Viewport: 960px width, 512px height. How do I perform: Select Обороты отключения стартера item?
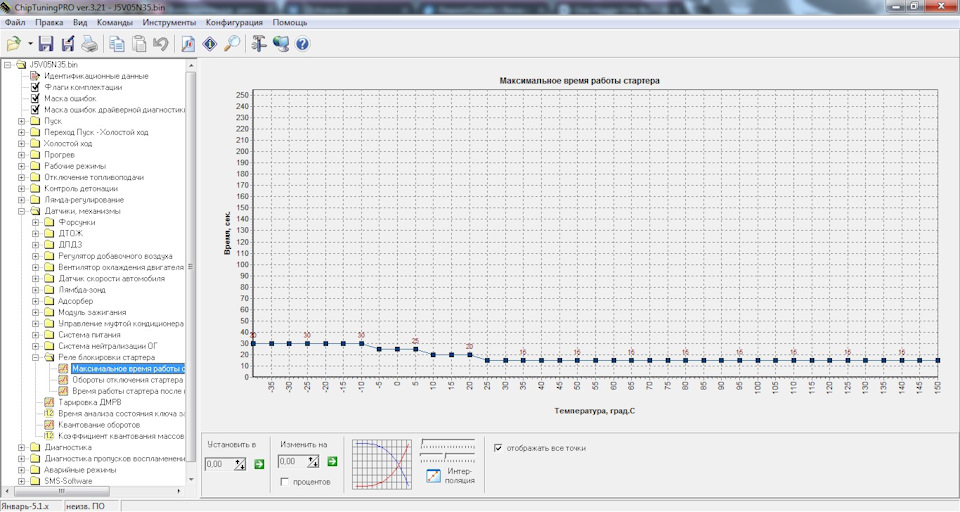(x=127, y=380)
